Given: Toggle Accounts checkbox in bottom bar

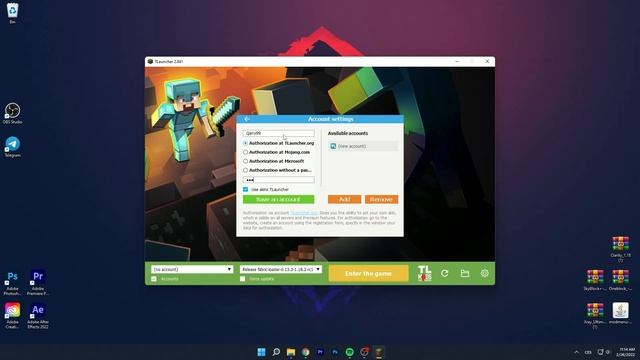Looking at the screenshot, I should [x=154, y=279].
